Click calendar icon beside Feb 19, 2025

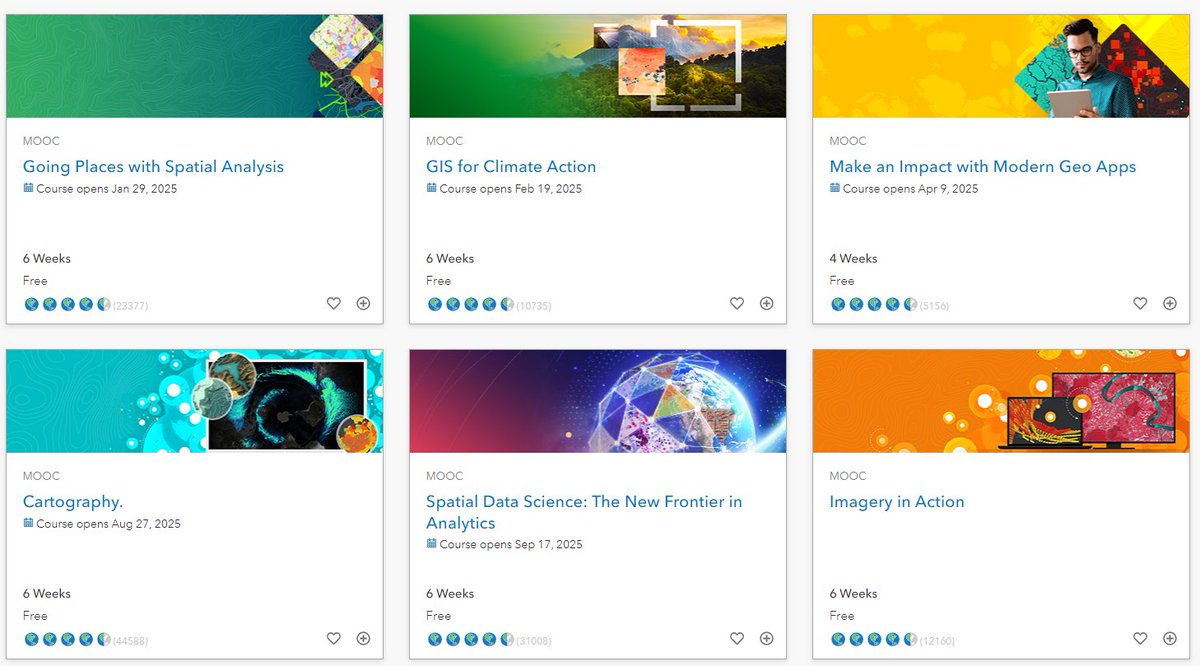431,188
